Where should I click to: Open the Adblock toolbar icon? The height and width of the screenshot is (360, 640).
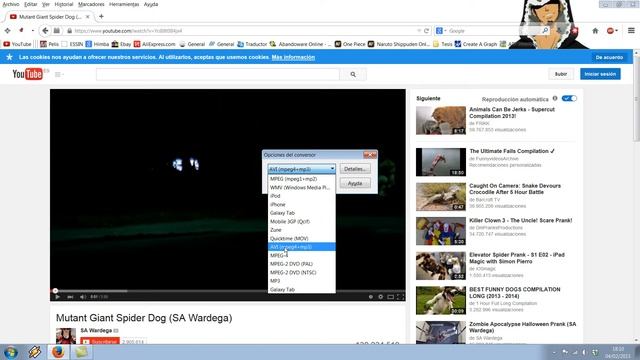tap(610, 31)
